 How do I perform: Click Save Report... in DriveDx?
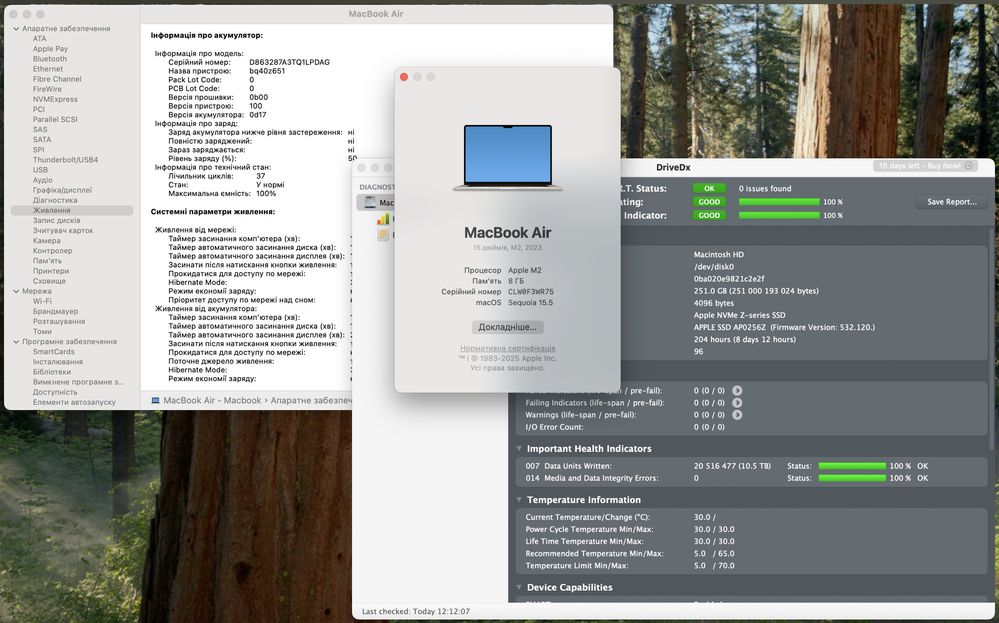point(951,202)
